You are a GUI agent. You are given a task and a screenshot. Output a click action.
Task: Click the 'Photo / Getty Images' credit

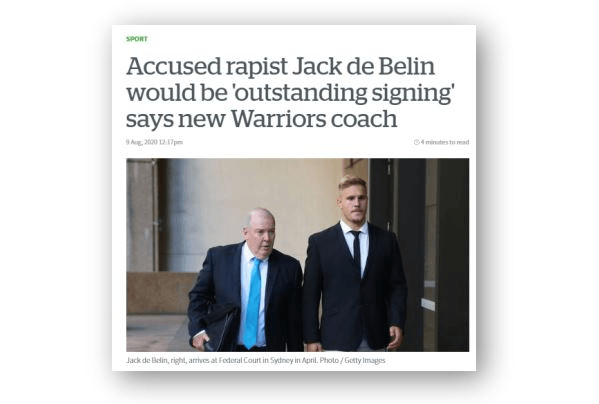point(352,360)
